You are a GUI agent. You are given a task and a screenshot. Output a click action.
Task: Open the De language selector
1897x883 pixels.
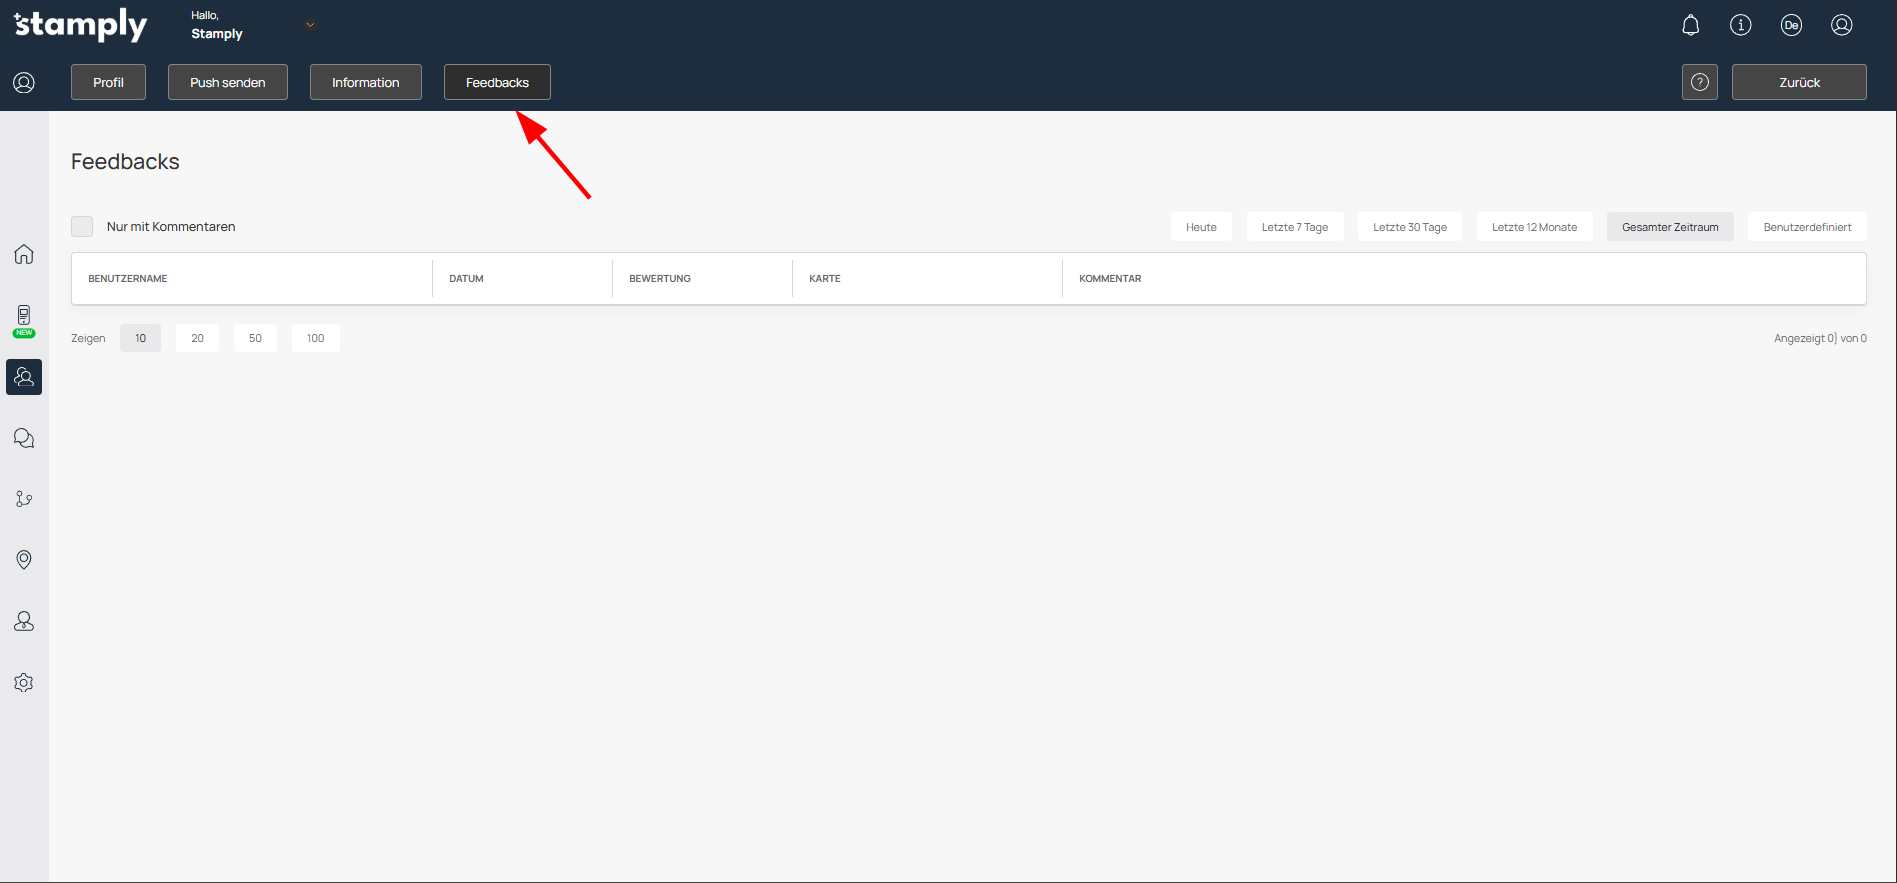(1791, 25)
